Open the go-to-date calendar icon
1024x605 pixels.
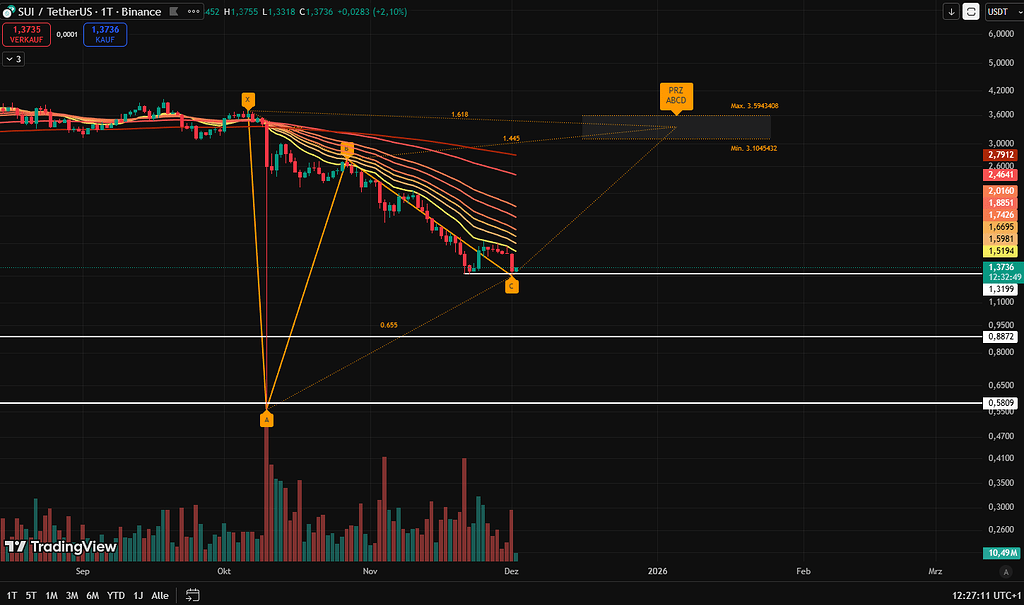coord(193,595)
